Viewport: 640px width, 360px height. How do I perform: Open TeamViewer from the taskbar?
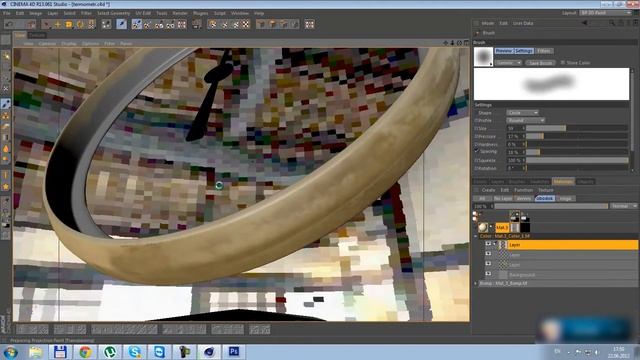[x=160, y=352]
